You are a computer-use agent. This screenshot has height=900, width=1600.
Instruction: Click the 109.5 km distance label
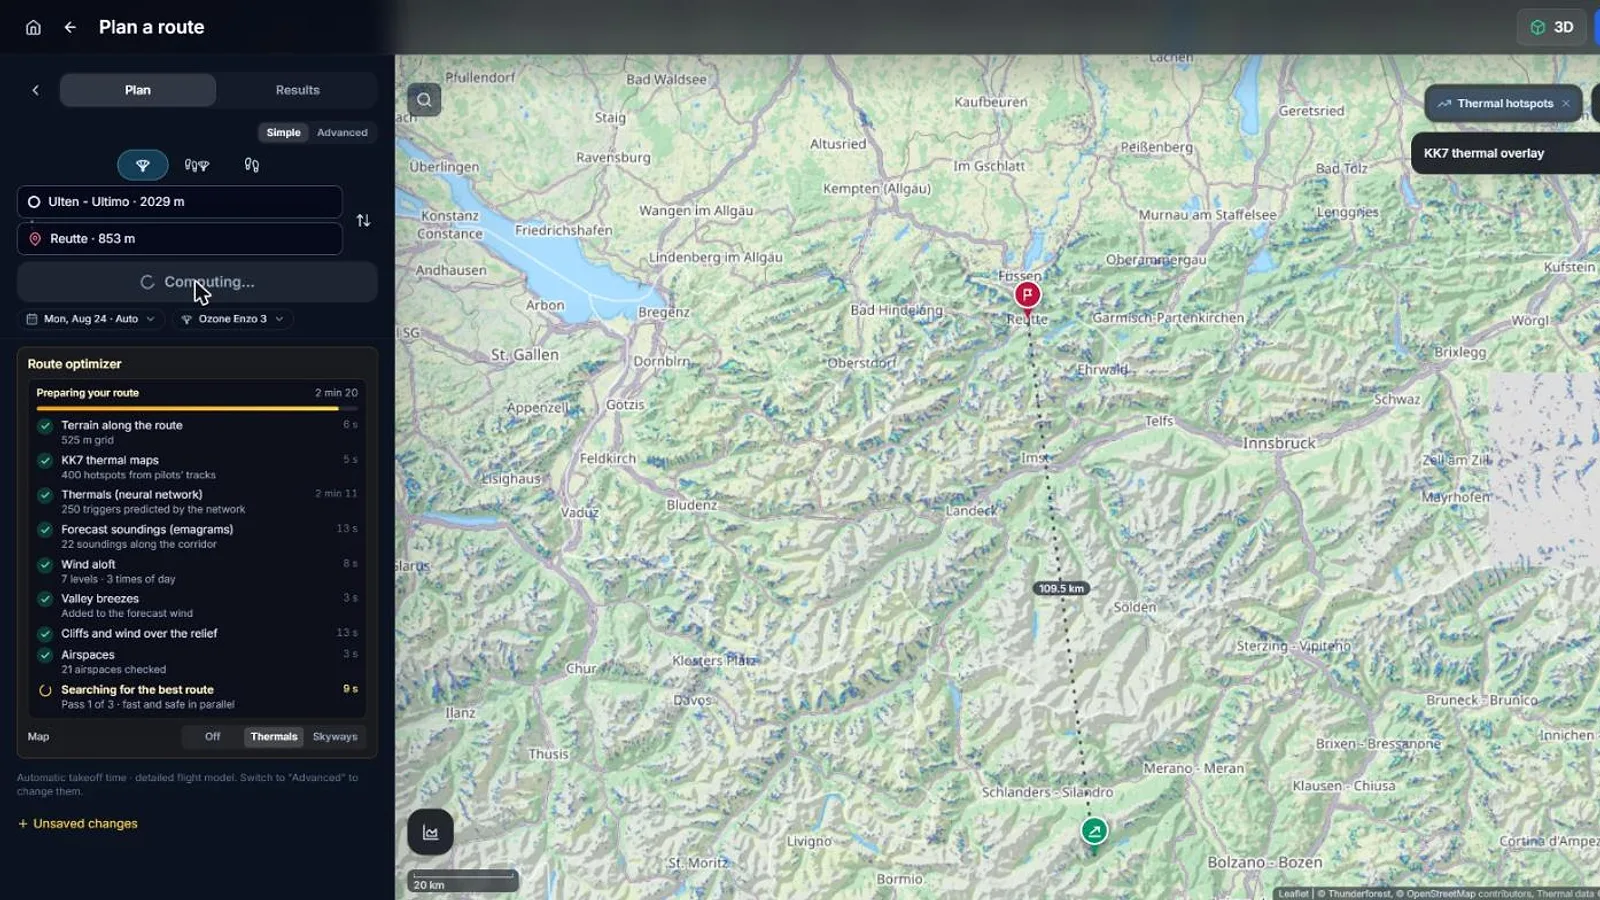click(1061, 589)
